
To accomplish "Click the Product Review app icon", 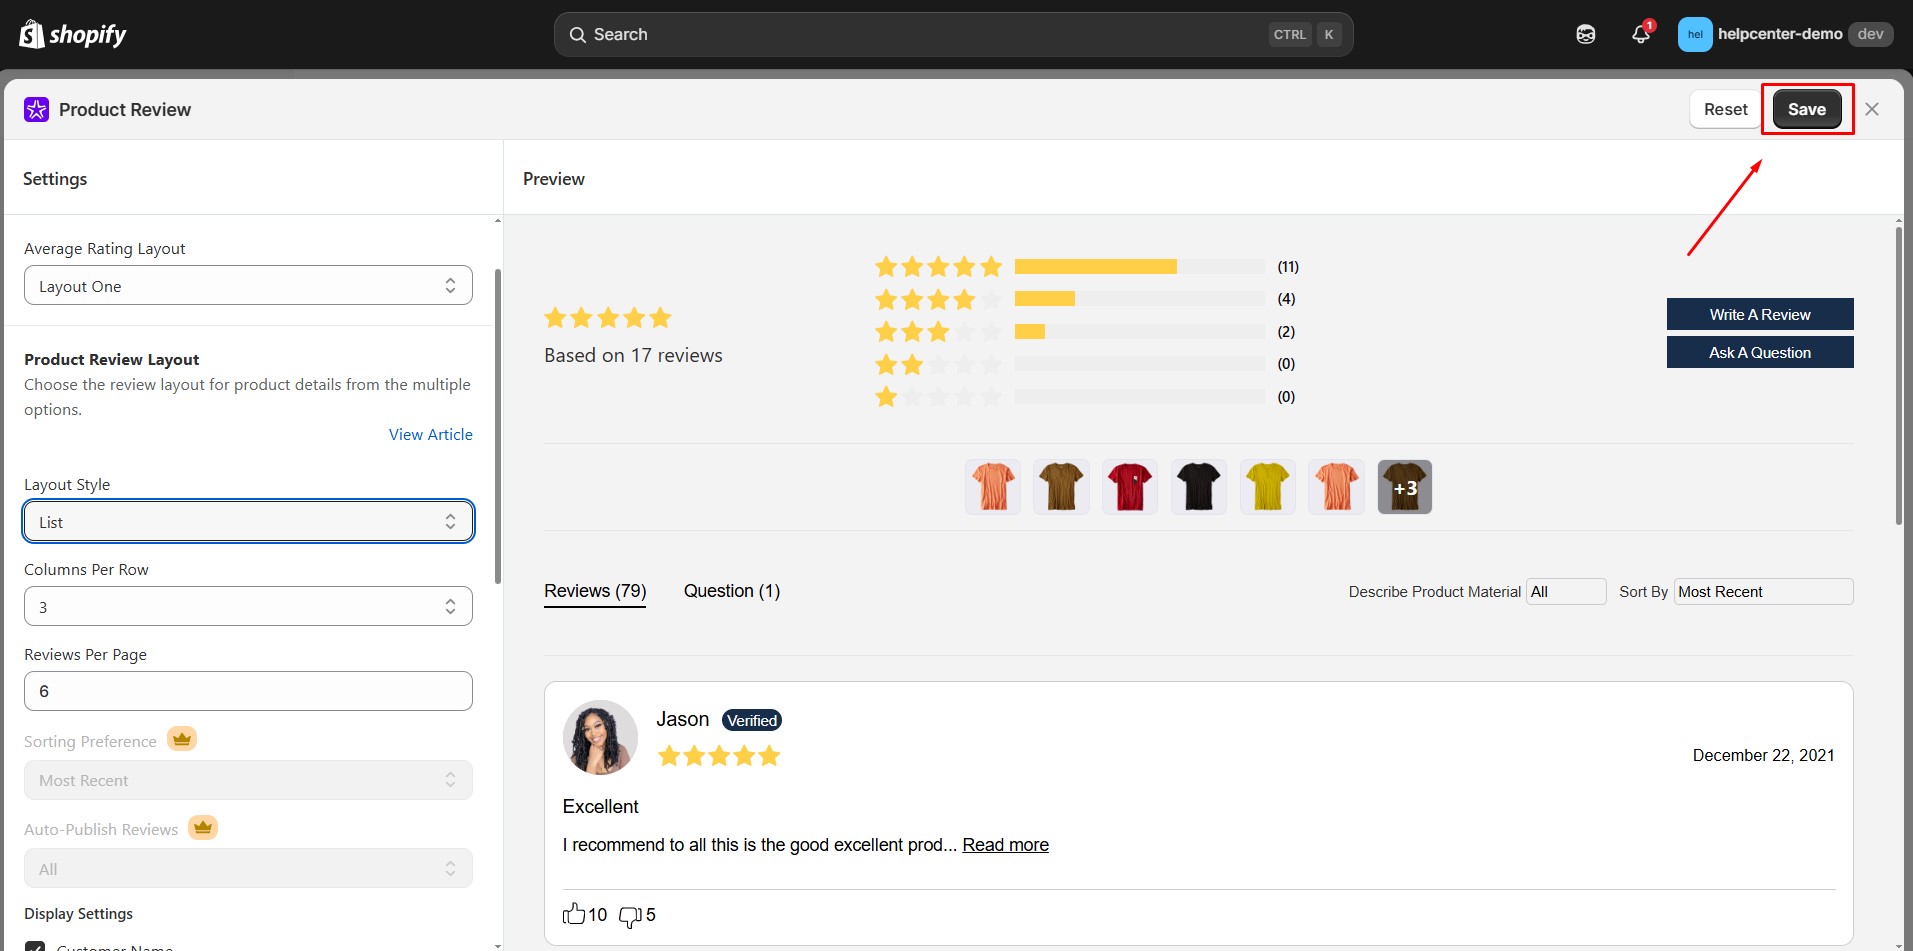I will [37, 110].
